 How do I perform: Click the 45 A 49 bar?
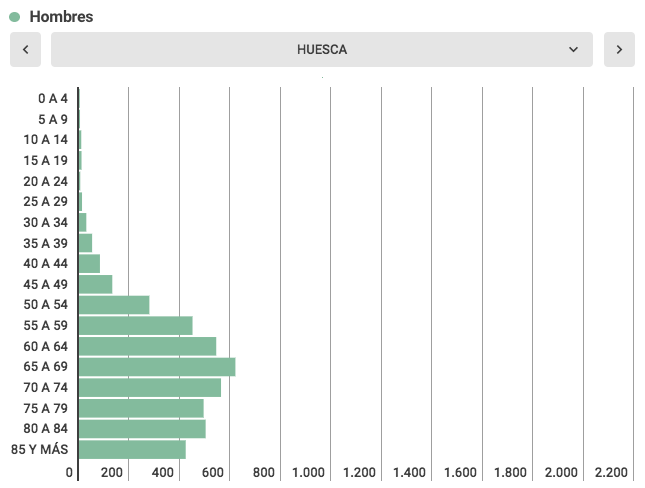pos(95,284)
